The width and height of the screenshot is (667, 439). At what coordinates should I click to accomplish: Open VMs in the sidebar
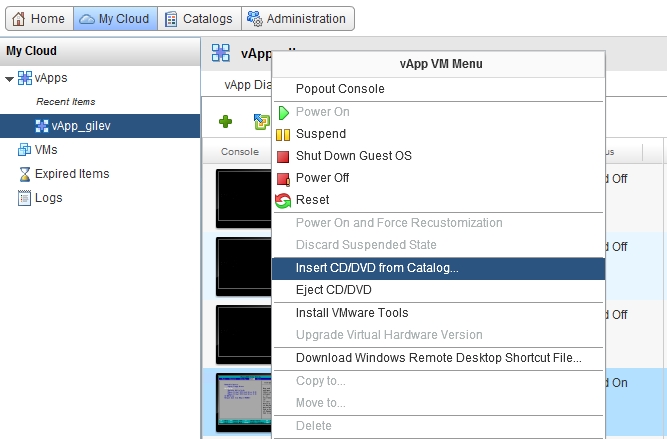46,150
